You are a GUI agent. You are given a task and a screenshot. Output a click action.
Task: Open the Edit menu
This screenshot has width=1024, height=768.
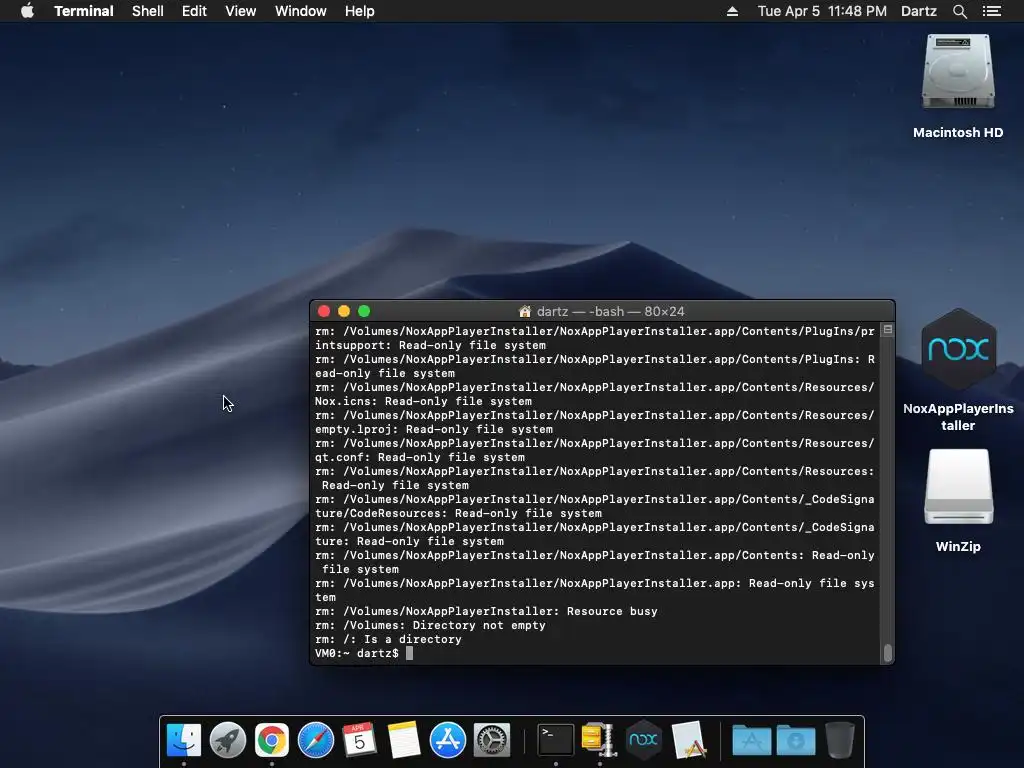click(x=194, y=11)
